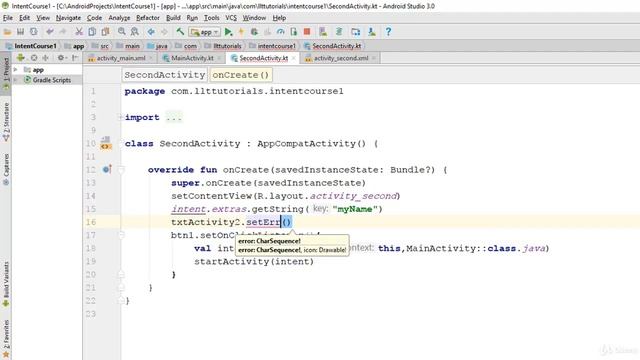Open the Analyze menu

coord(119,18)
